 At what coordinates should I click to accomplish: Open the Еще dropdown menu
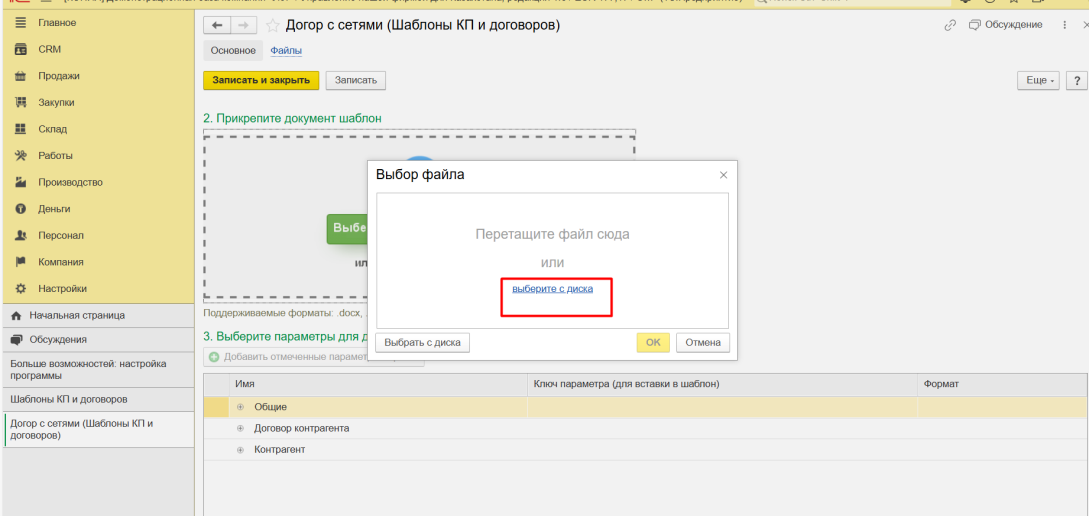[1037, 81]
